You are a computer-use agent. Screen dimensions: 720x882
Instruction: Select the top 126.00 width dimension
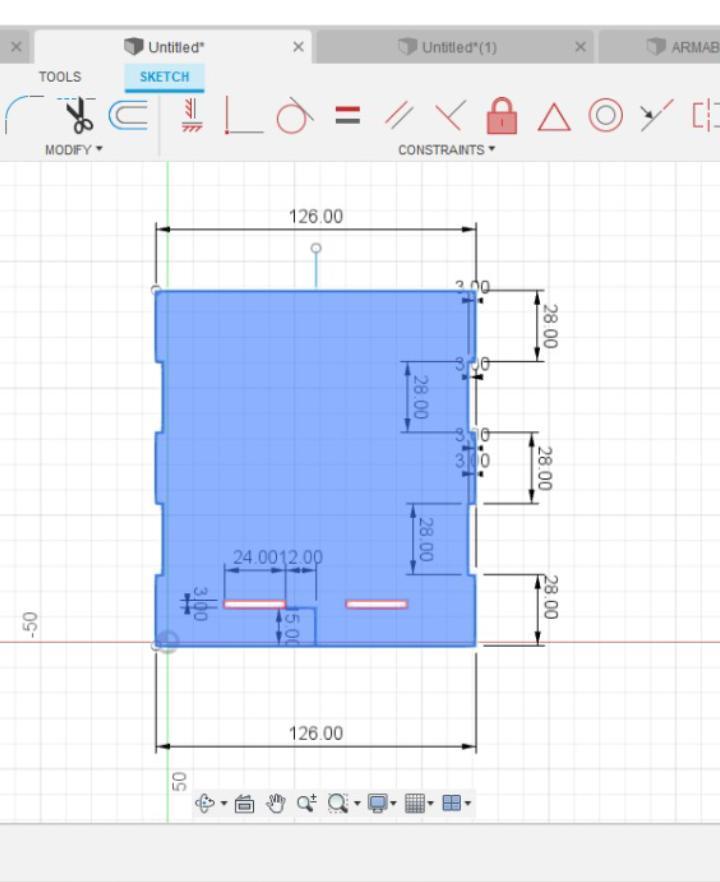316,217
